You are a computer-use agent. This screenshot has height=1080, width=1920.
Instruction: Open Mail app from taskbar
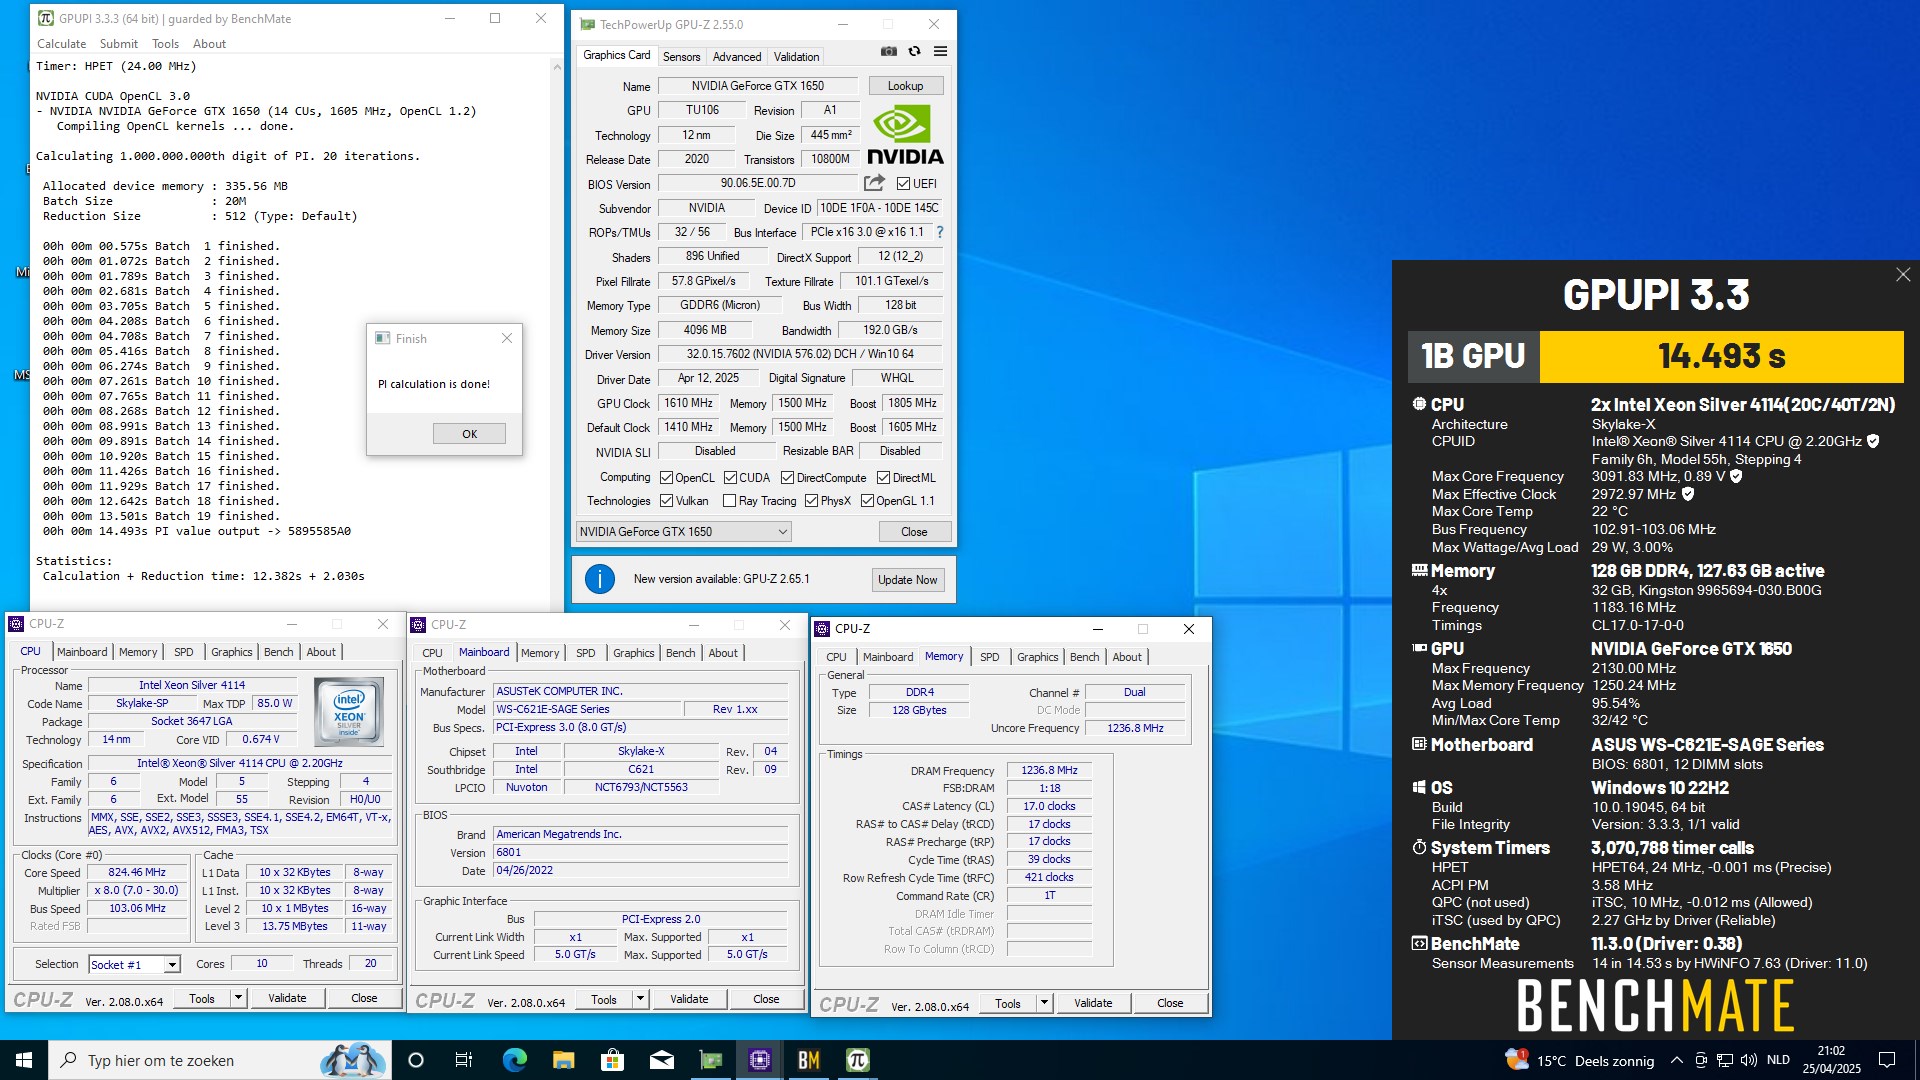661,1060
